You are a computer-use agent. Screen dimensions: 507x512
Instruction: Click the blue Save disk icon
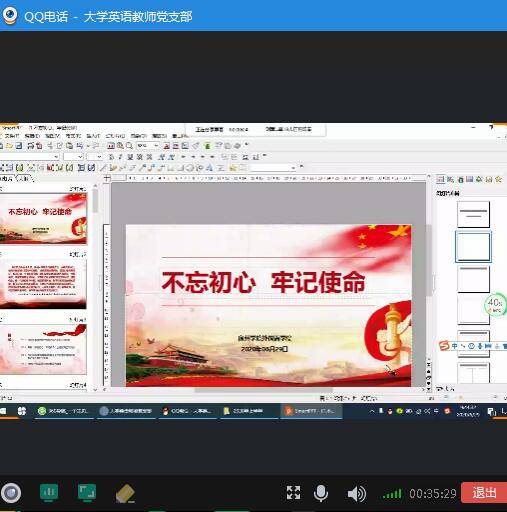pyautogui.click(x=19, y=146)
